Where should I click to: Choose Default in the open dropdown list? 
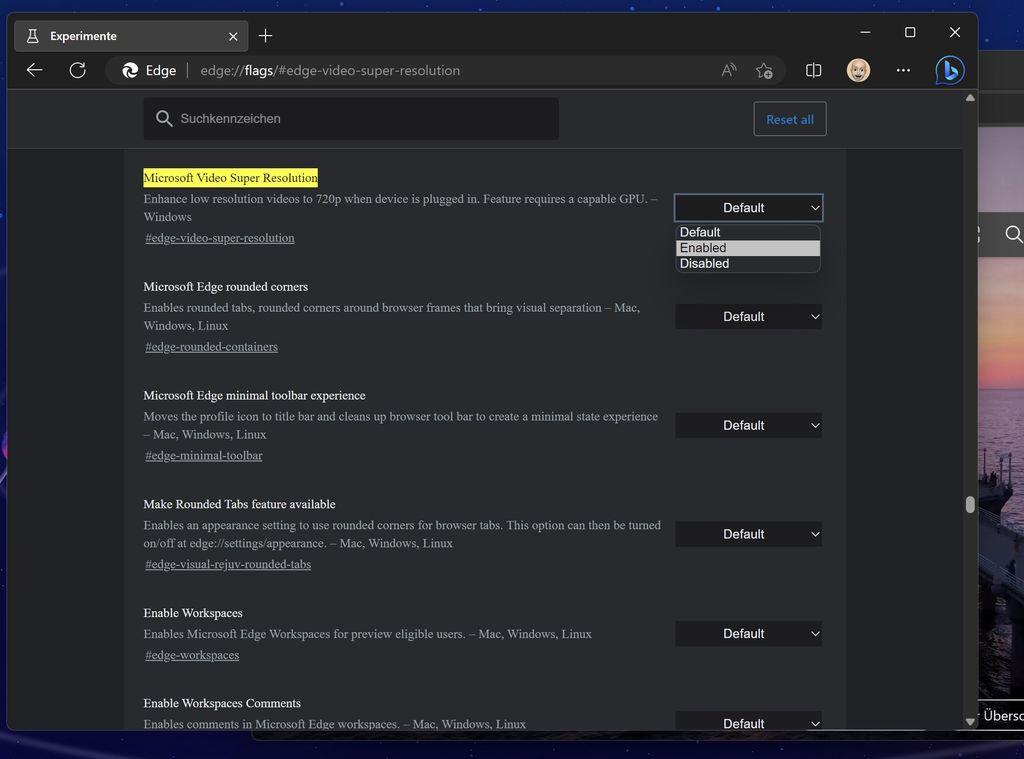click(748, 232)
